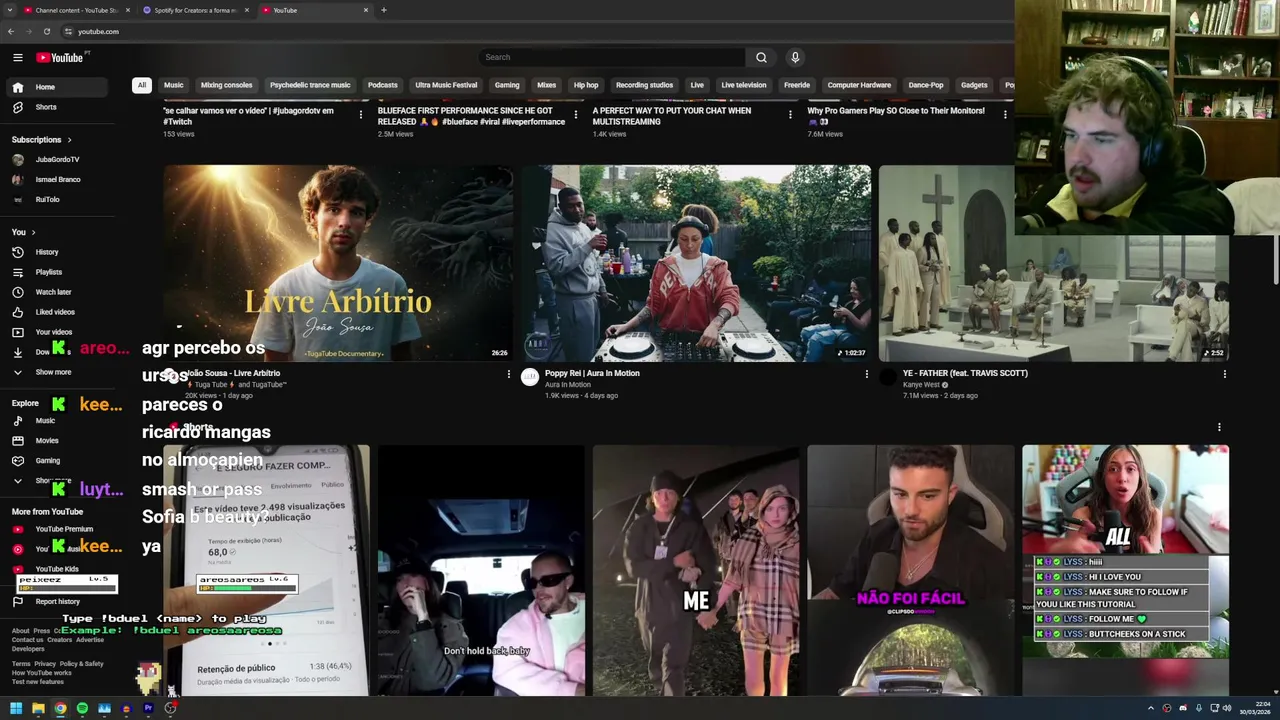
Task: Click the Home sidebar icon
Action: click(18, 87)
